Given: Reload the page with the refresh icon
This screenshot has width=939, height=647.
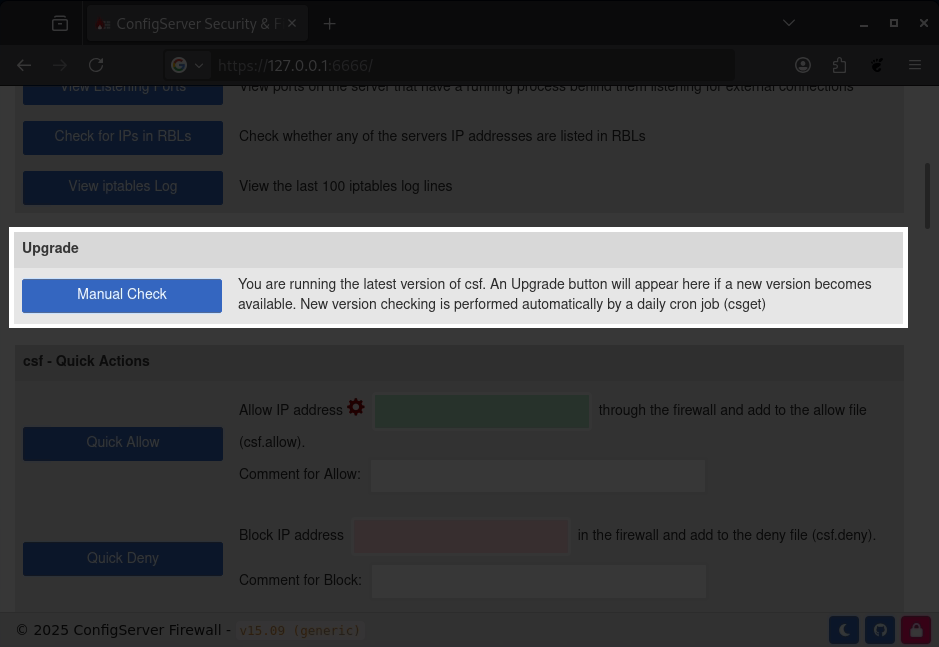Looking at the screenshot, I should 96,65.
